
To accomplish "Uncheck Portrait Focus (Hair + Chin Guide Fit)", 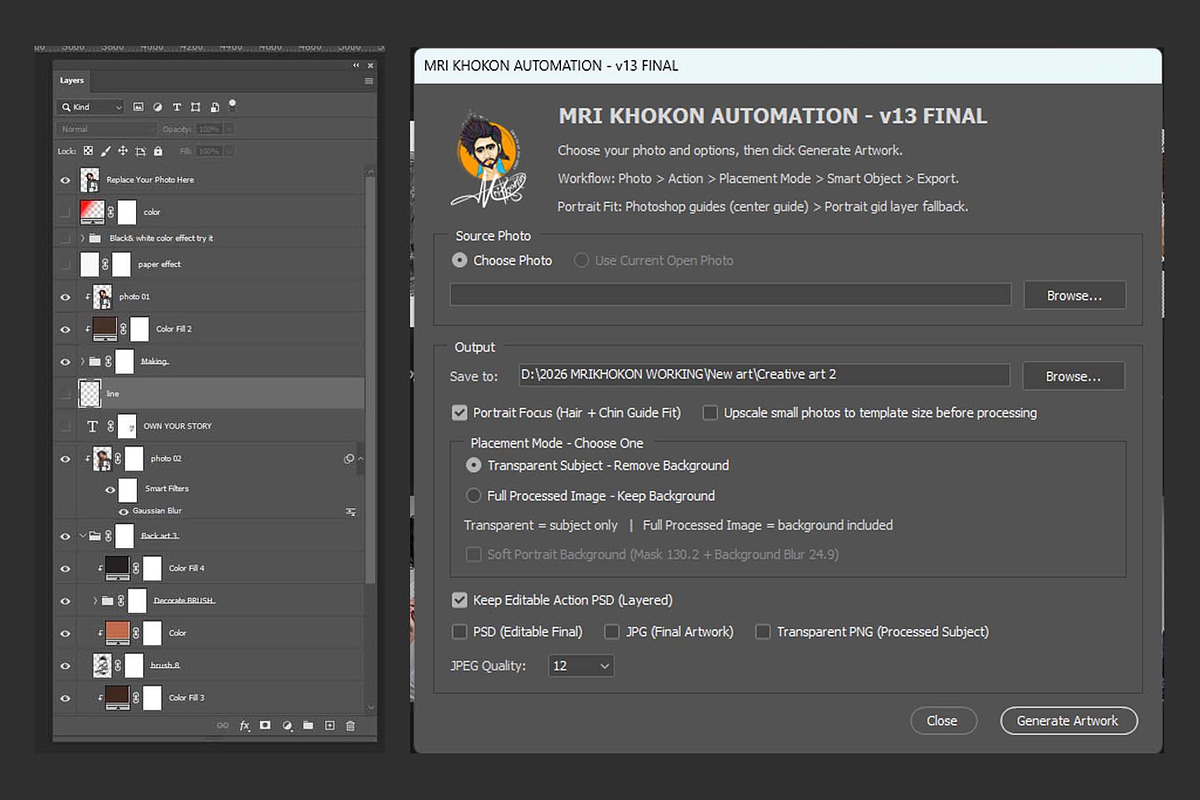I will point(460,412).
